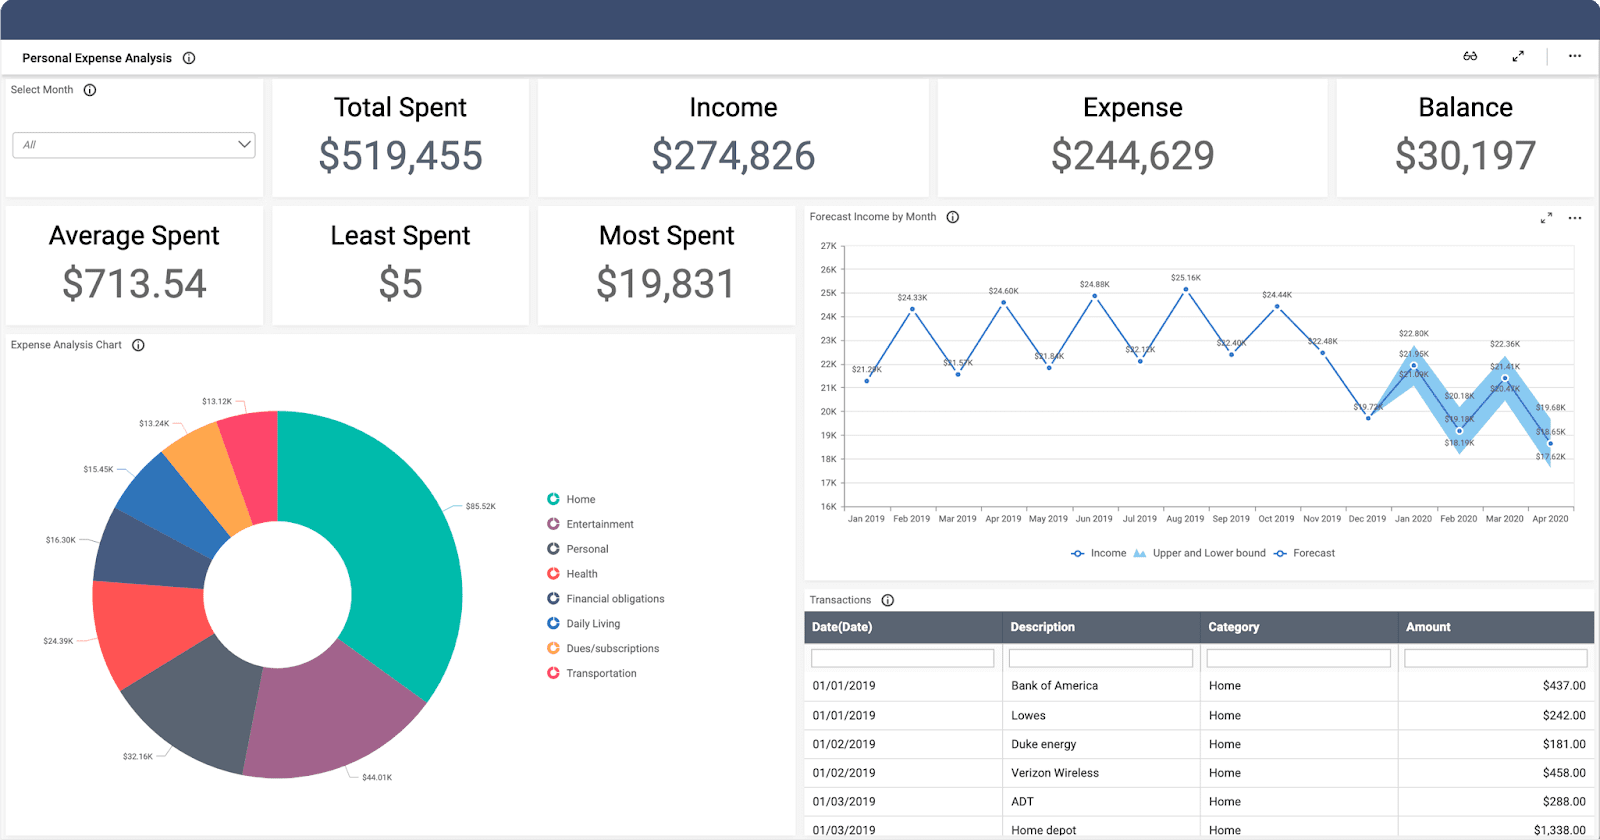The width and height of the screenshot is (1600, 840).
Task: Click info icon next to Transactions title
Action: pyautogui.click(x=887, y=600)
